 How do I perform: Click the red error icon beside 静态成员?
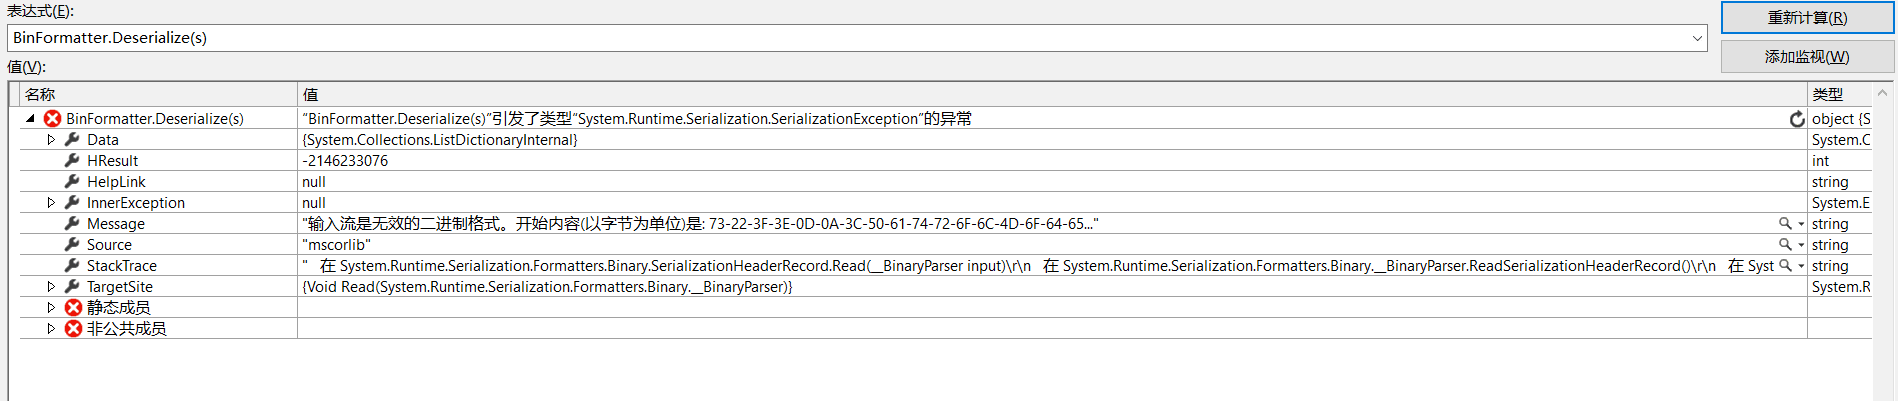point(73,308)
